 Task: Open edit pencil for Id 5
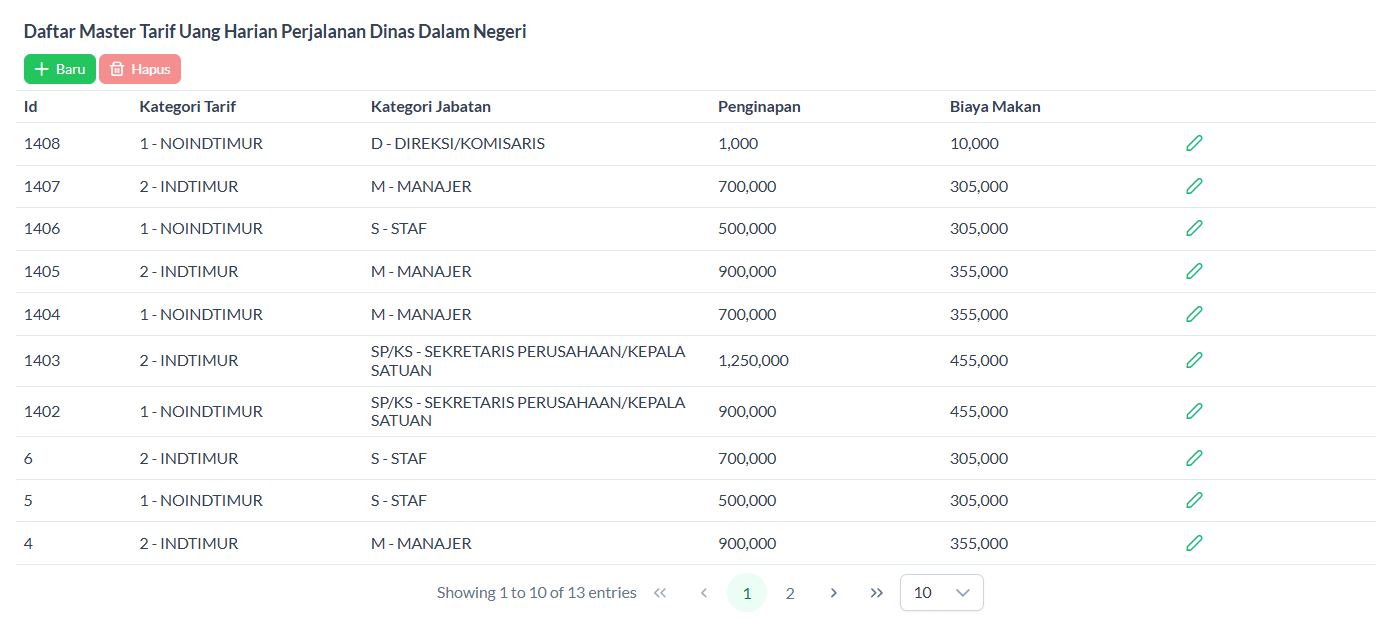point(1194,500)
